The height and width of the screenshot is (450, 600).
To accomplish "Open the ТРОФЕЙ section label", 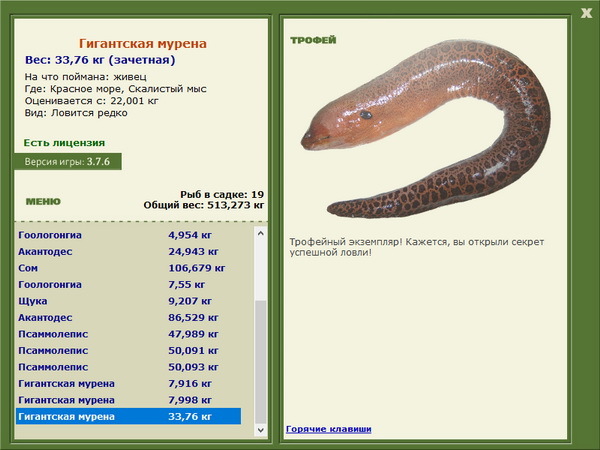I will click(313, 40).
